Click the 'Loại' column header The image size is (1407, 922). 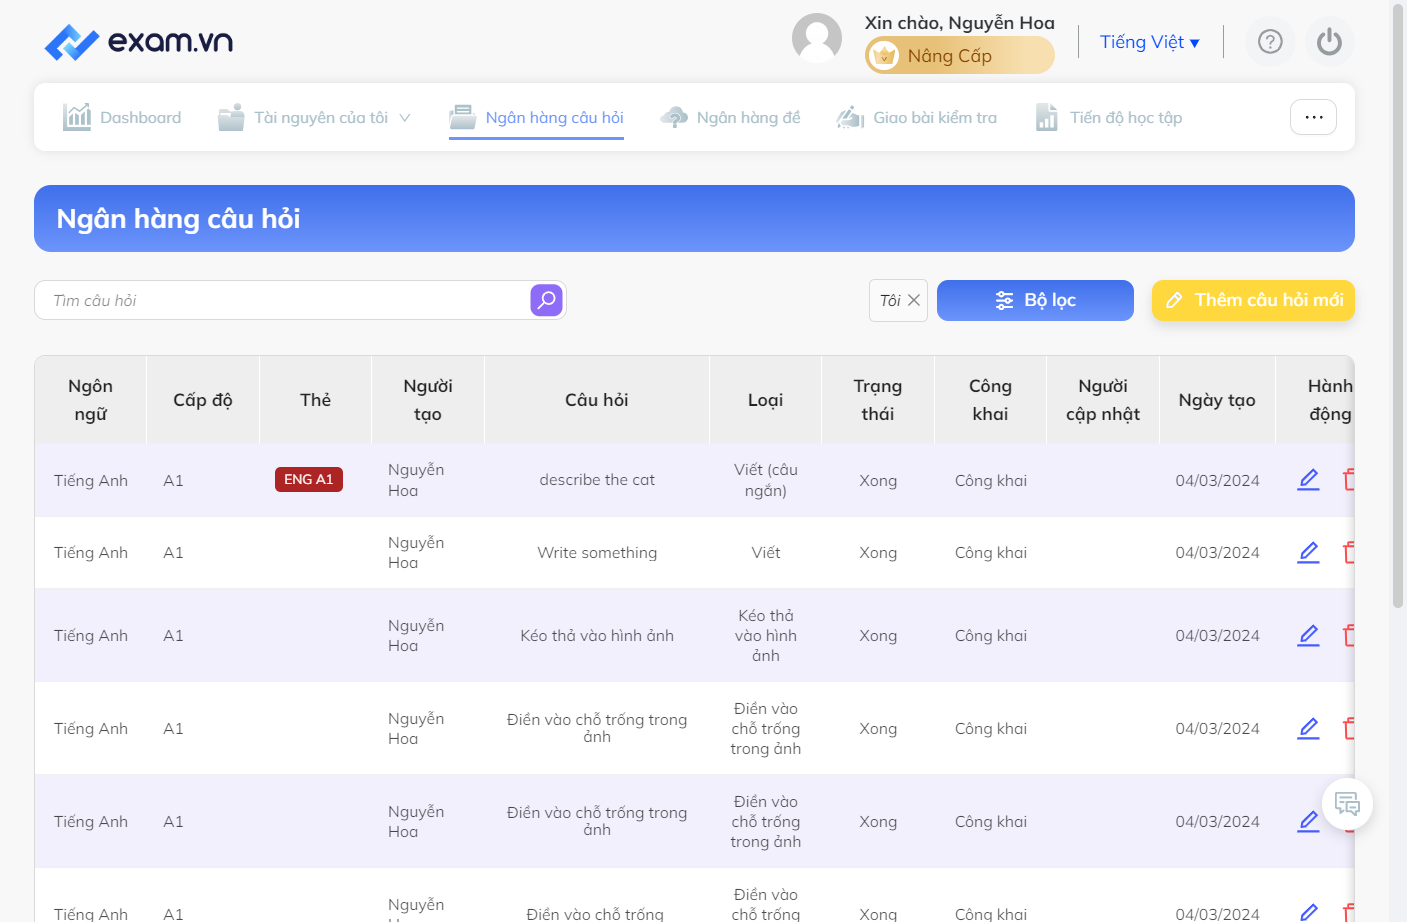pos(766,400)
